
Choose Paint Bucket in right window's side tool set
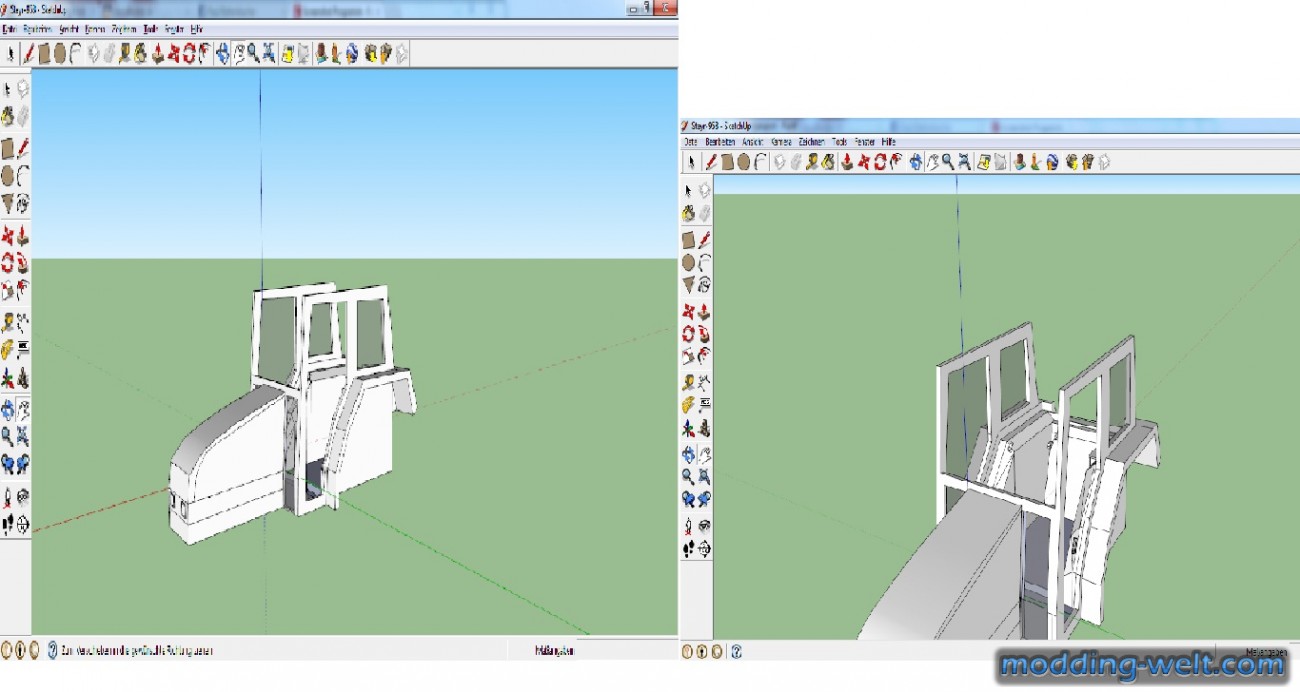[x=688, y=213]
